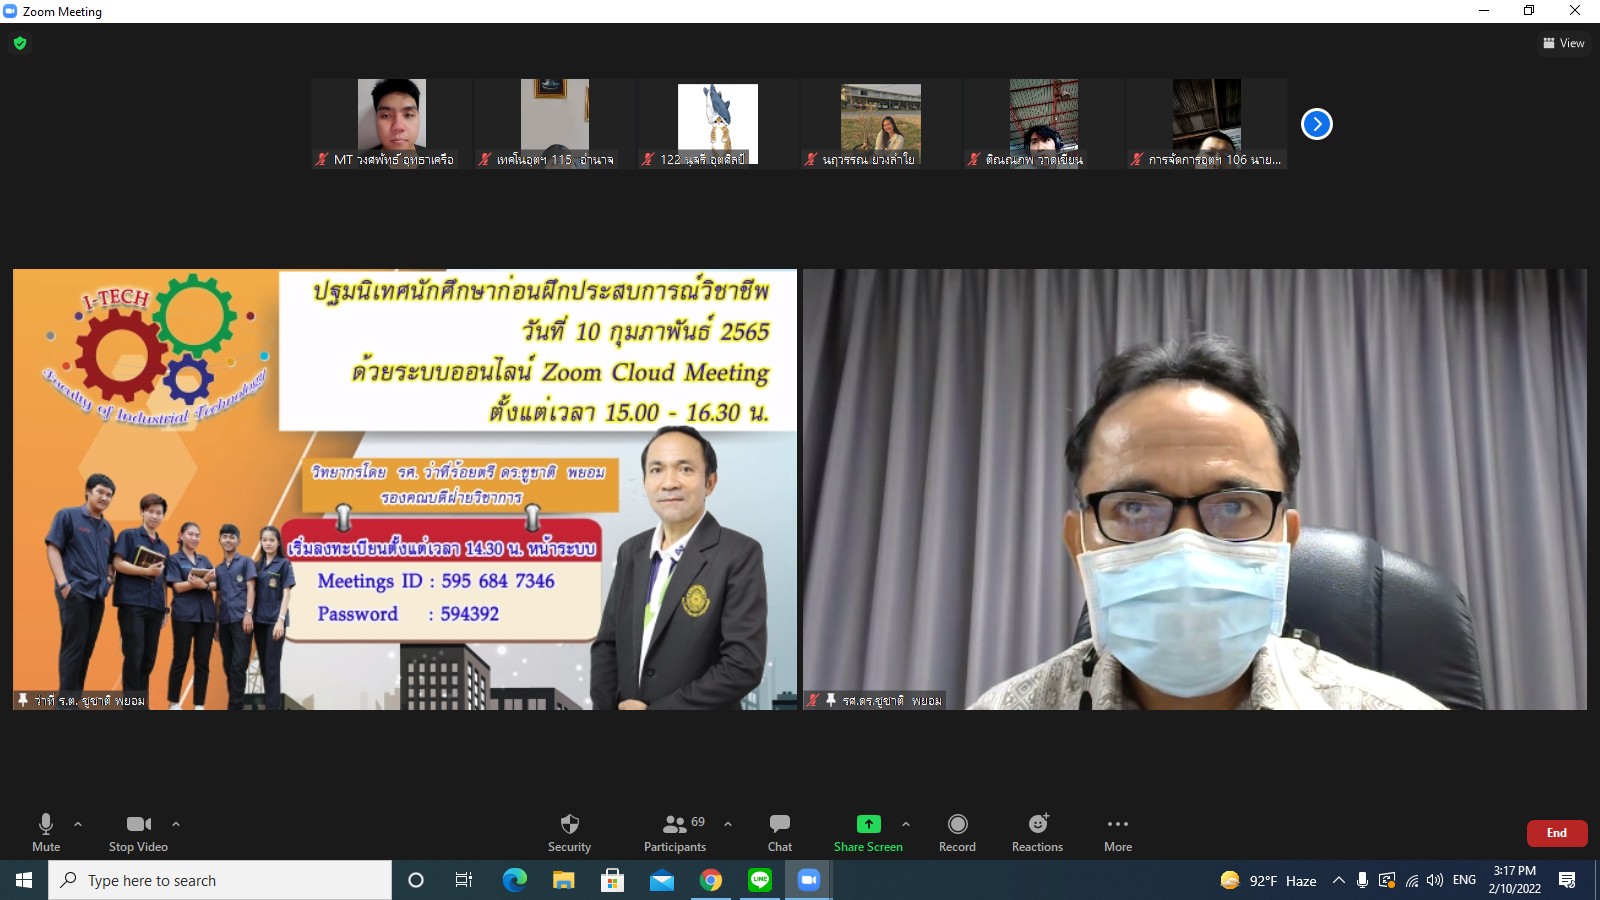The image size is (1600, 900).
Task: End the meeting
Action: 1557,833
